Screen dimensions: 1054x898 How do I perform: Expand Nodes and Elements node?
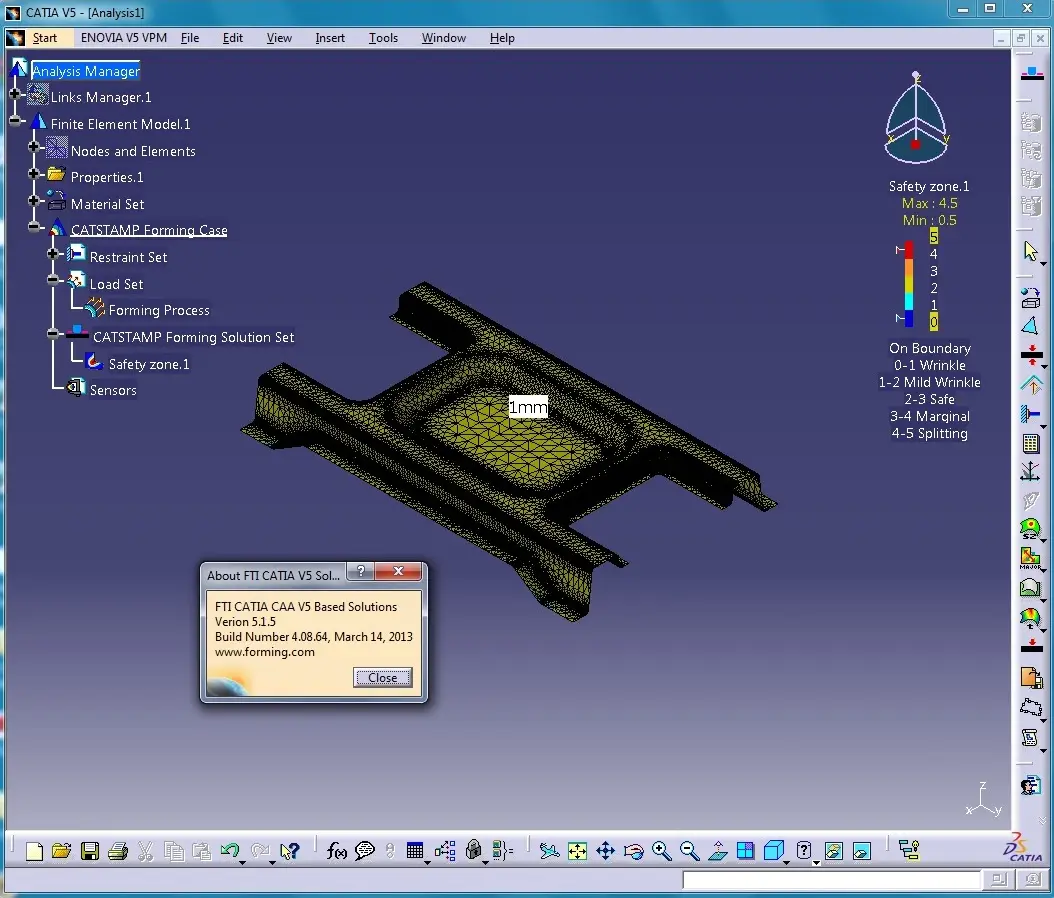pos(34,147)
